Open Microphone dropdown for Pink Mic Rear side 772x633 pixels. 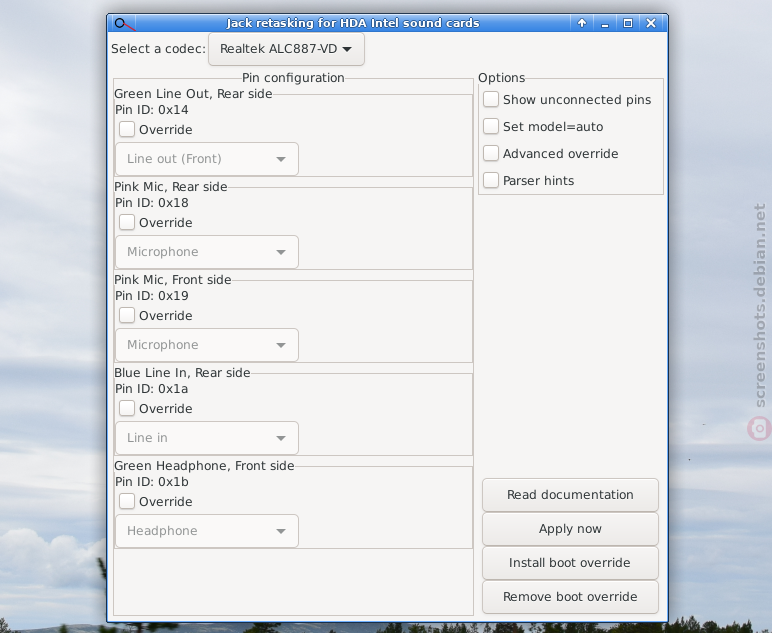coord(207,252)
